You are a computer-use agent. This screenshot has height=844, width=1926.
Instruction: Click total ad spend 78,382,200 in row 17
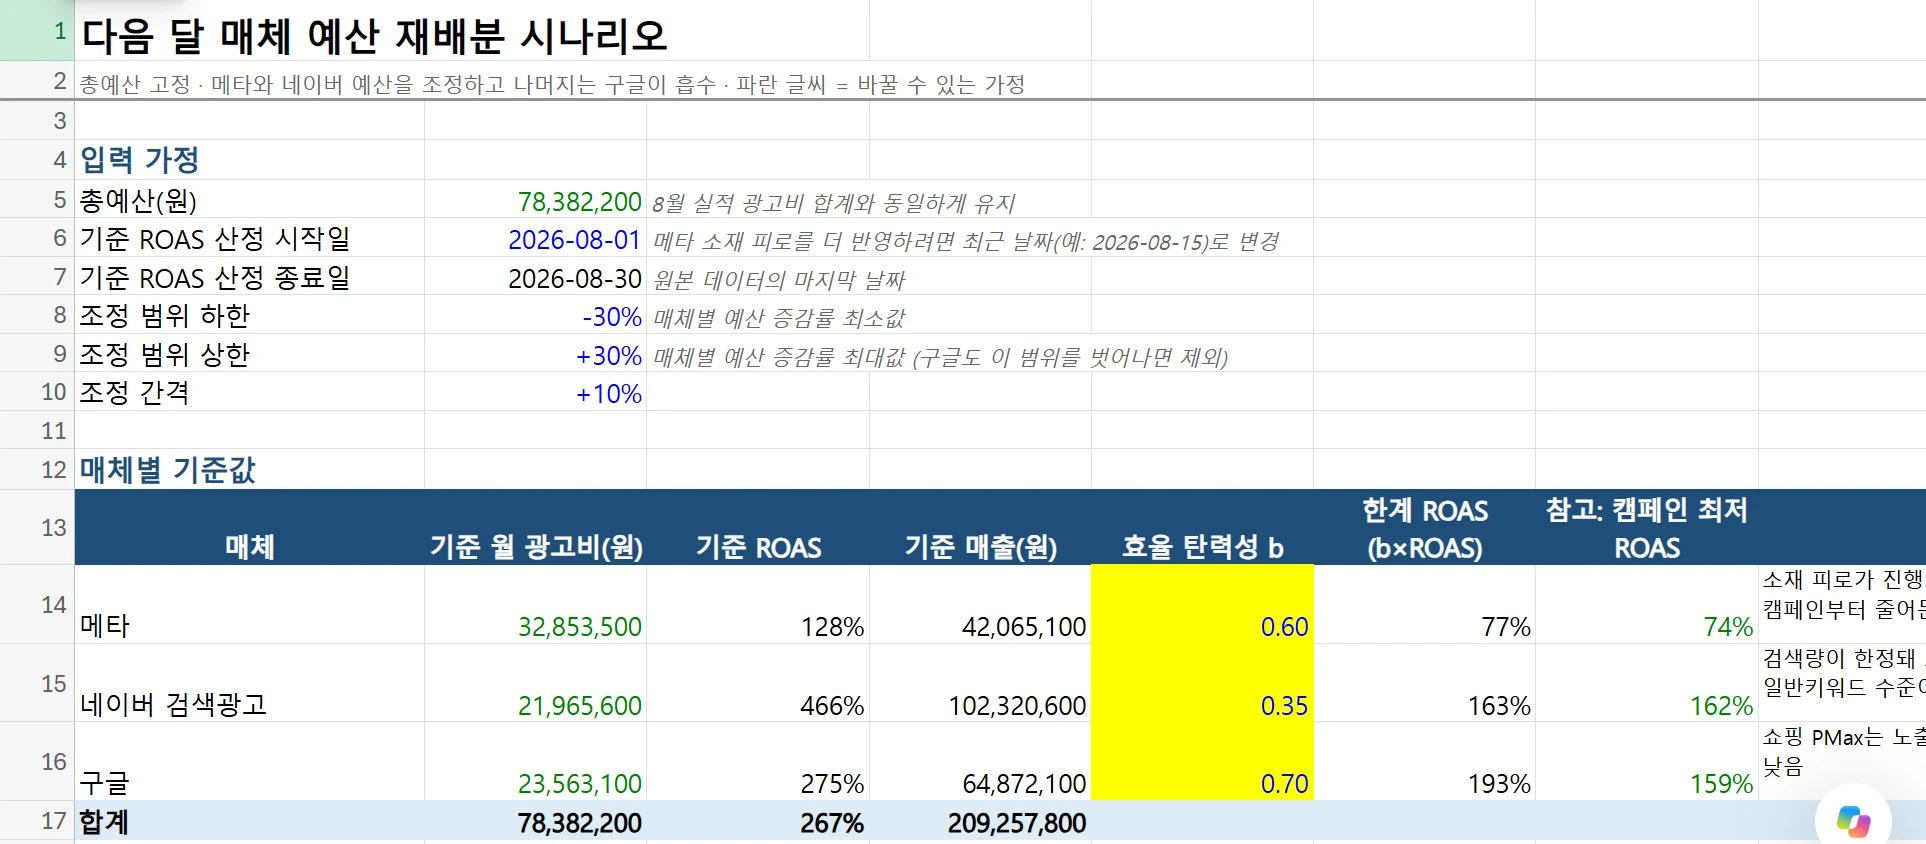click(579, 823)
